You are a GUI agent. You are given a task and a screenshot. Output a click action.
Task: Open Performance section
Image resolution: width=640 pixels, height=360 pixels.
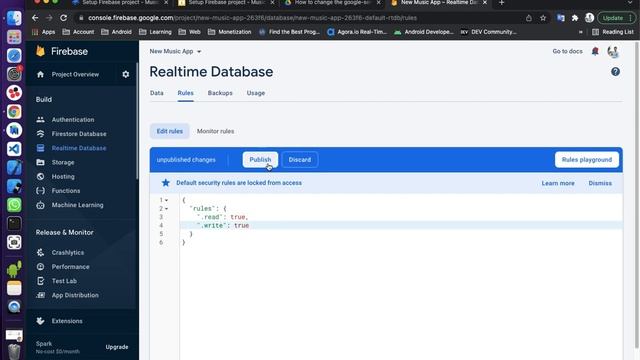point(70,267)
